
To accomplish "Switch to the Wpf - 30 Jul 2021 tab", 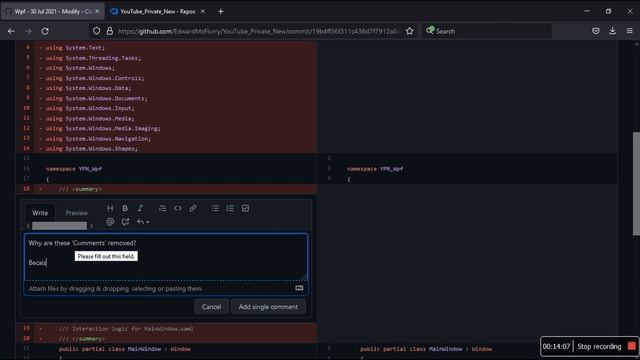I will (x=52, y=11).
